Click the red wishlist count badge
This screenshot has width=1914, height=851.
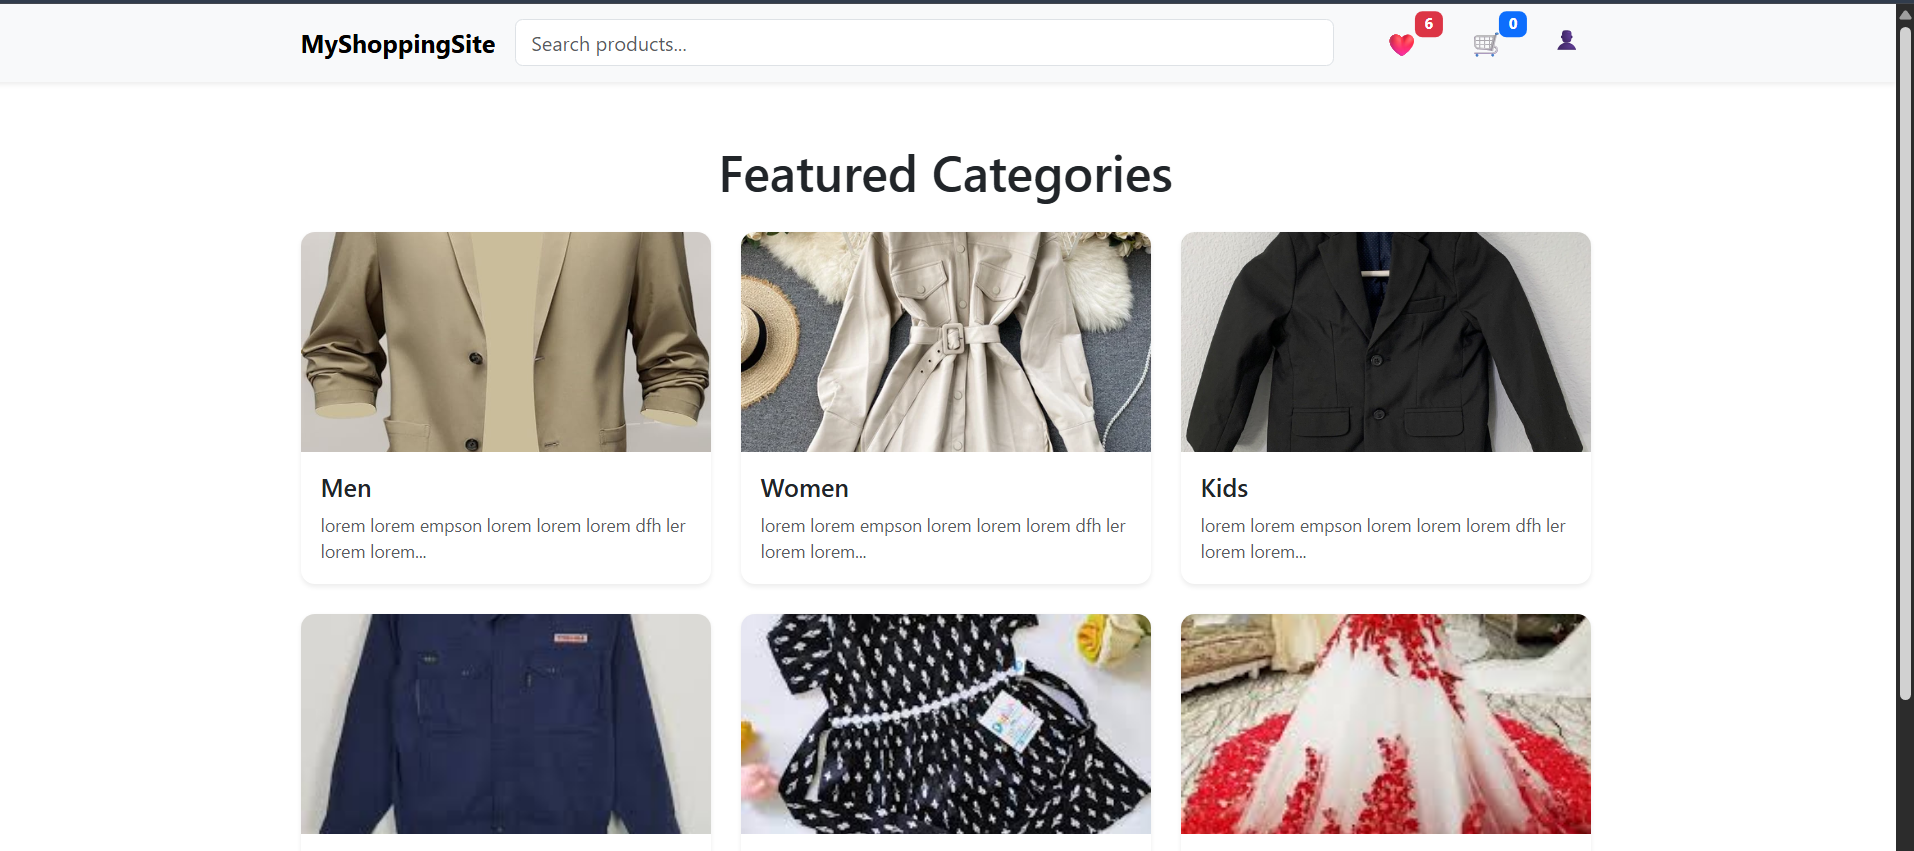click(x=1428, y=24)
